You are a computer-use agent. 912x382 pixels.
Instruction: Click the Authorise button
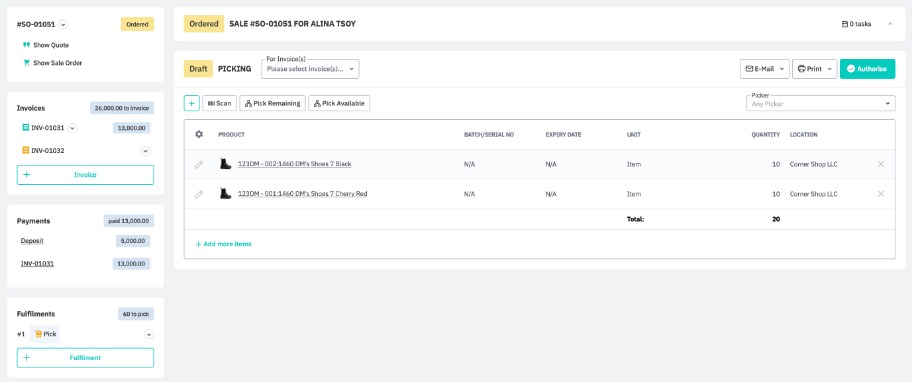pyautogui.click(x=867, y=69)
